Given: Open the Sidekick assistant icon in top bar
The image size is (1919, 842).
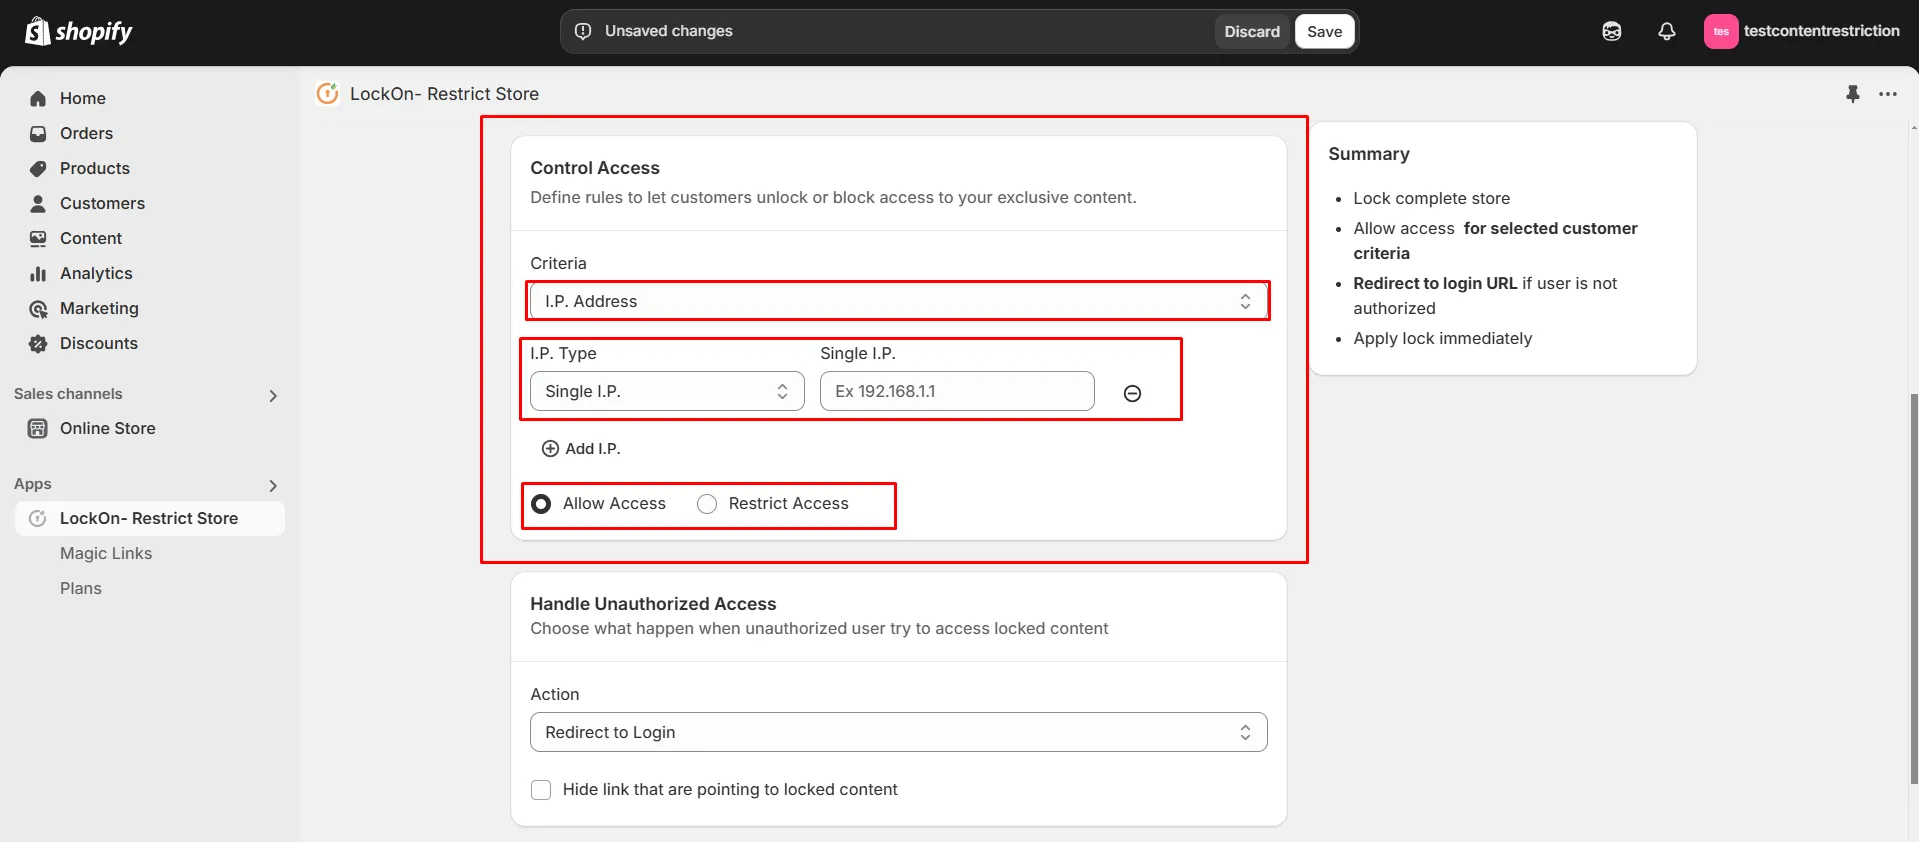Looking at the screenshot, I should pos(1612,31).
